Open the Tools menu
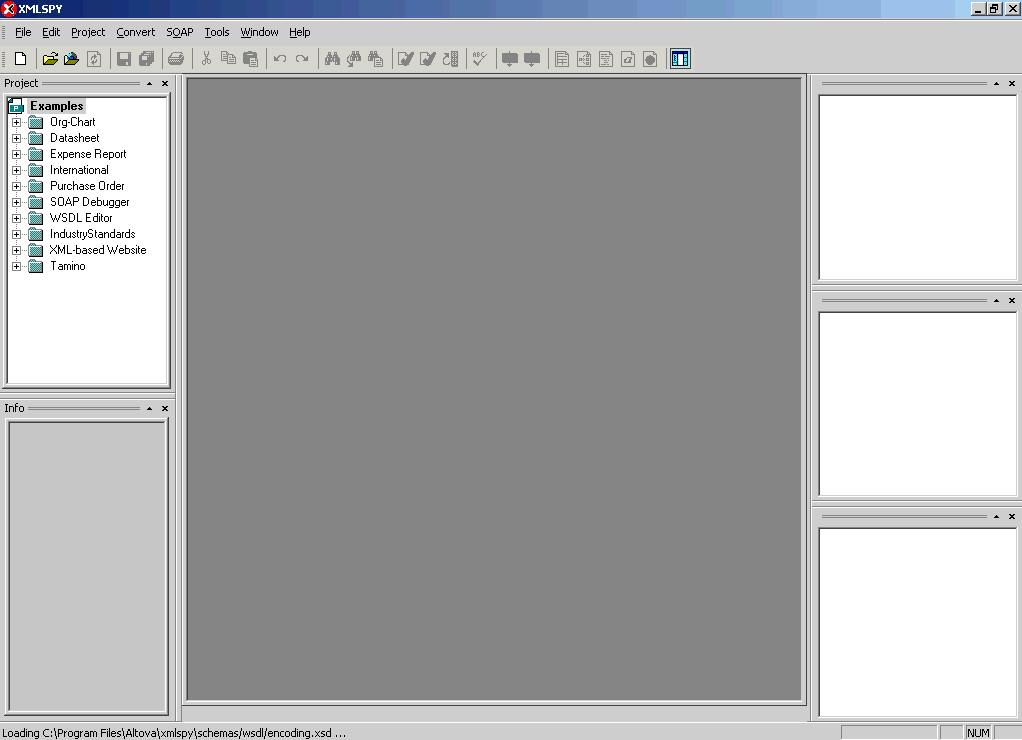1022x740 pixels. click(x=217, y=32)
